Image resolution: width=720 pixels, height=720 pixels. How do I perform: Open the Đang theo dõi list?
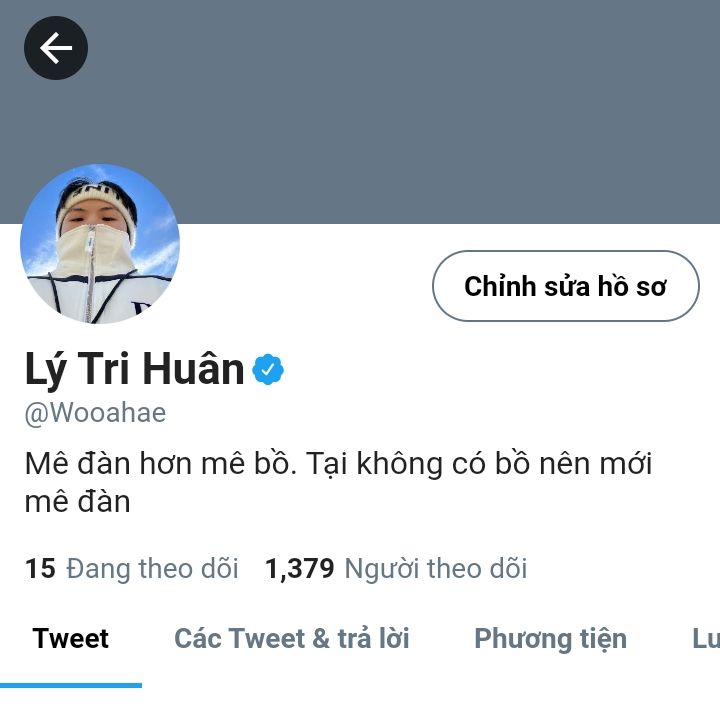pyautogui.click(x=152, y=568)
